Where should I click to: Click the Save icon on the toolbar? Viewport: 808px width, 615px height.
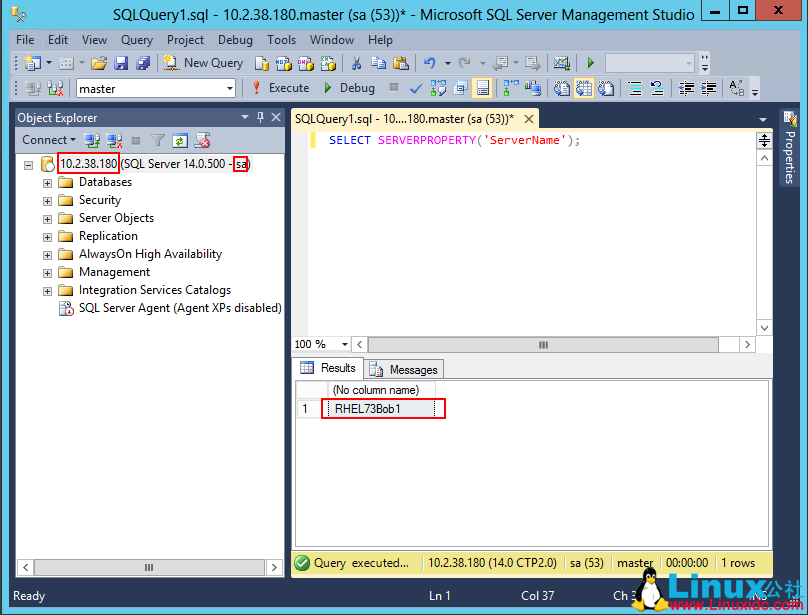tap(121, 63)
